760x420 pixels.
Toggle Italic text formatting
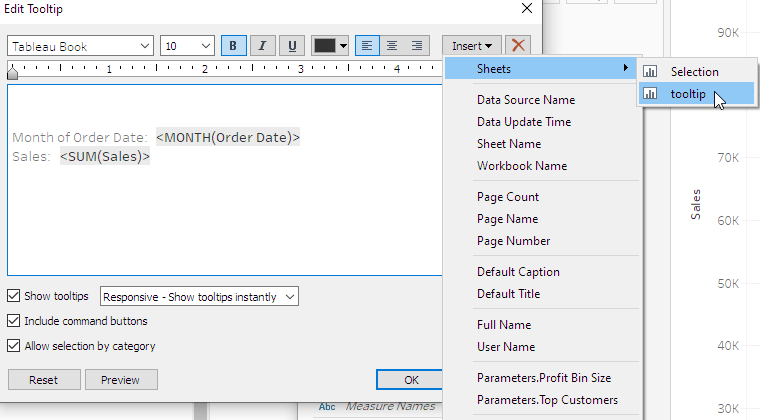click(x=263, y=46)
